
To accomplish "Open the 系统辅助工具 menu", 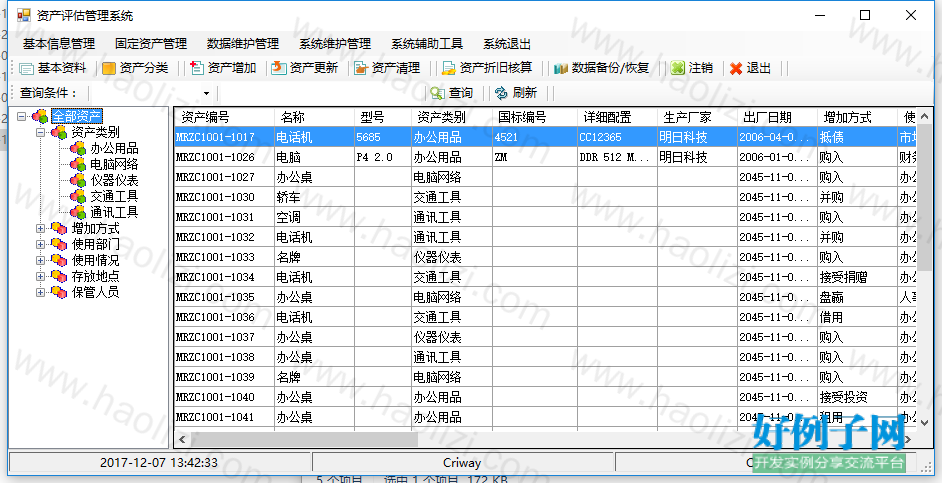I will click(x=427, y=44).
